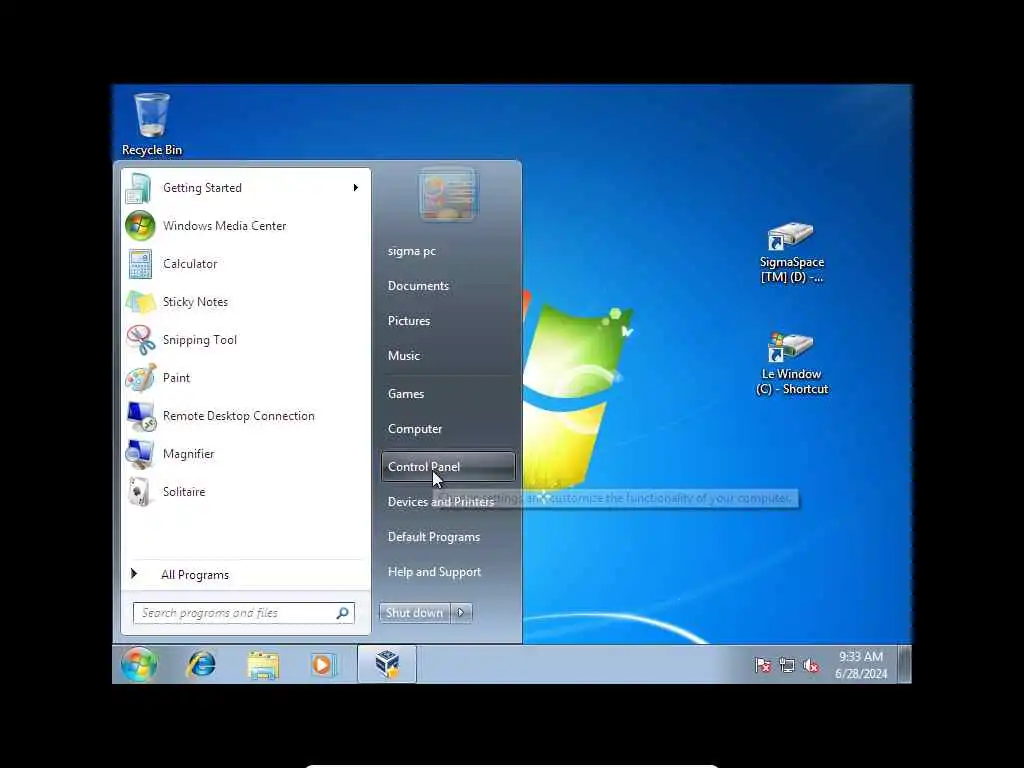This screenshot has width=1024, height=768.
Task: Open Music library link
Action: [404, 356]
